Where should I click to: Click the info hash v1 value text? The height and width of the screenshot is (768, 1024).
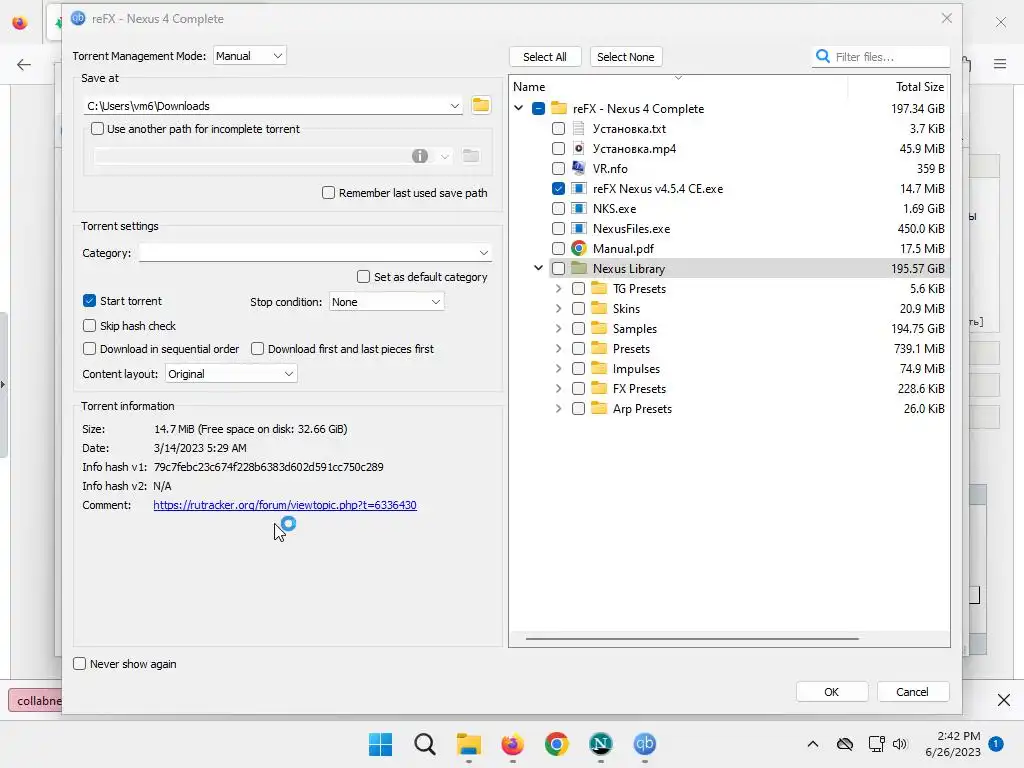pyautogui.click(x=268, y=467)
